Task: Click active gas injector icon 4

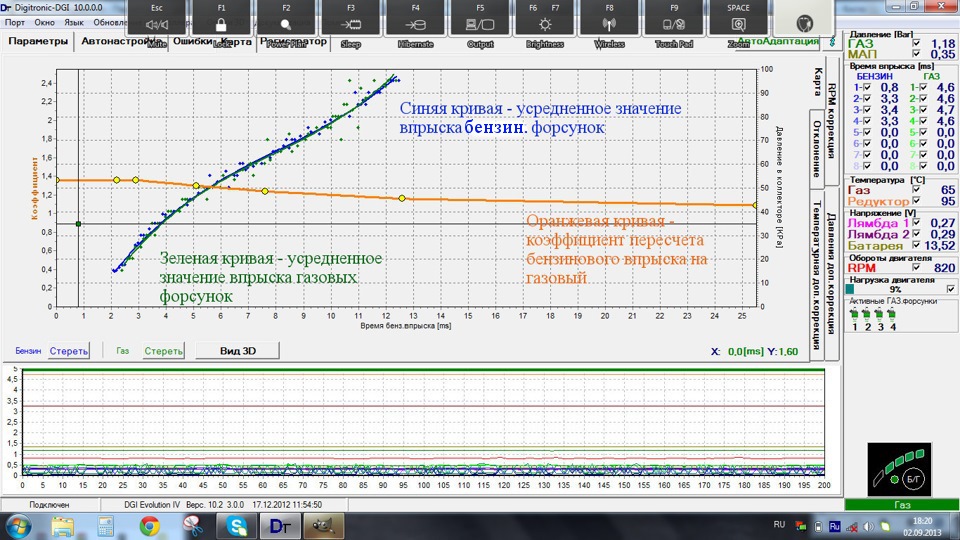Action: click(x=891, y=315)
